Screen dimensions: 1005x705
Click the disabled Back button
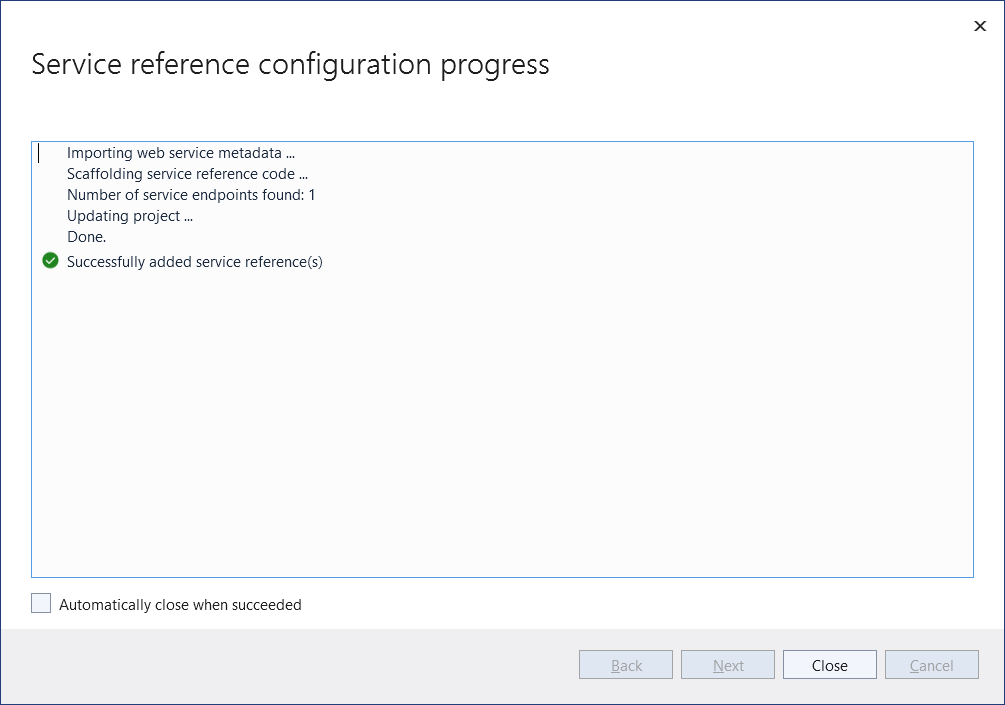[625, 664]
